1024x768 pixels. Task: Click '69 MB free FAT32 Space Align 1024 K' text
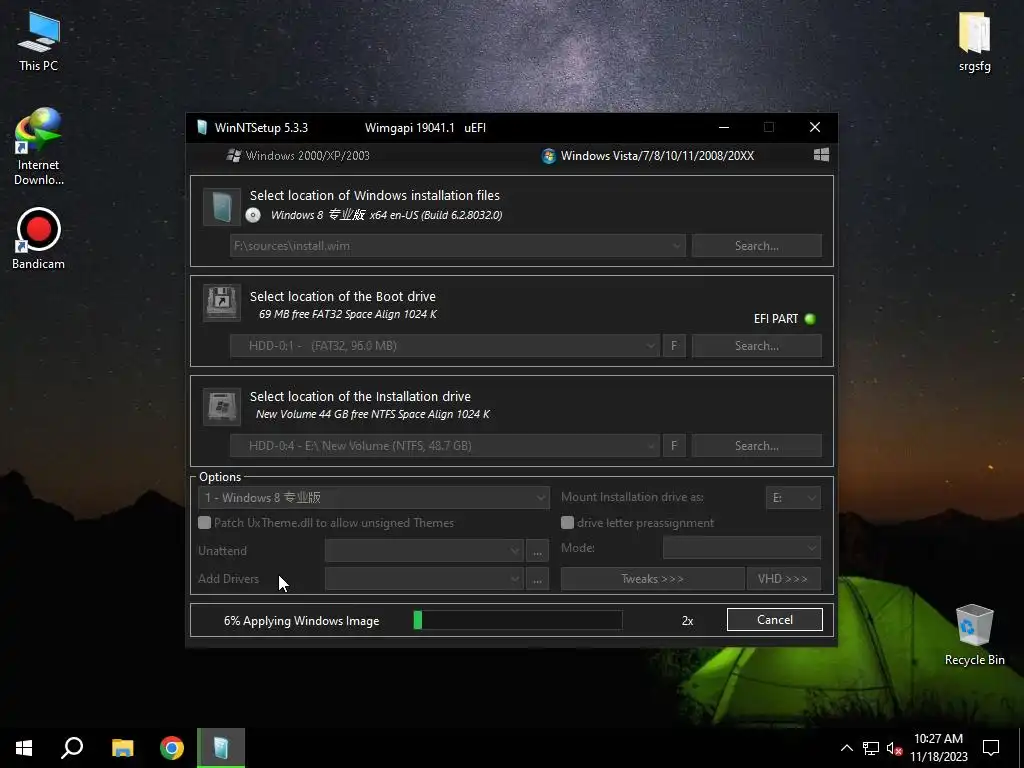tap(347, 314)
